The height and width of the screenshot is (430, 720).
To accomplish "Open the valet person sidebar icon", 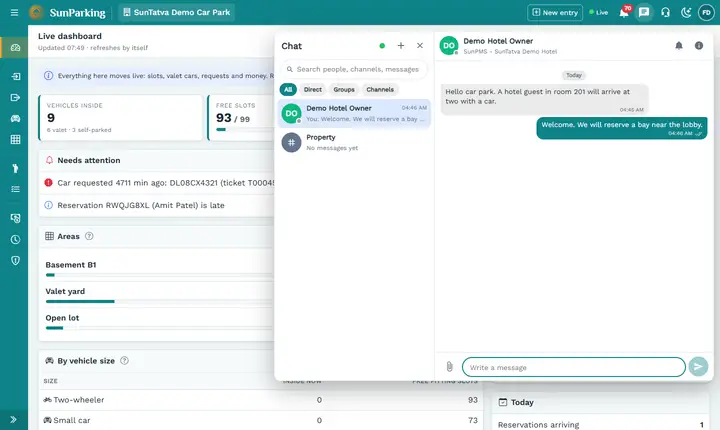I will pyautogui.click(x=15, y=168).
